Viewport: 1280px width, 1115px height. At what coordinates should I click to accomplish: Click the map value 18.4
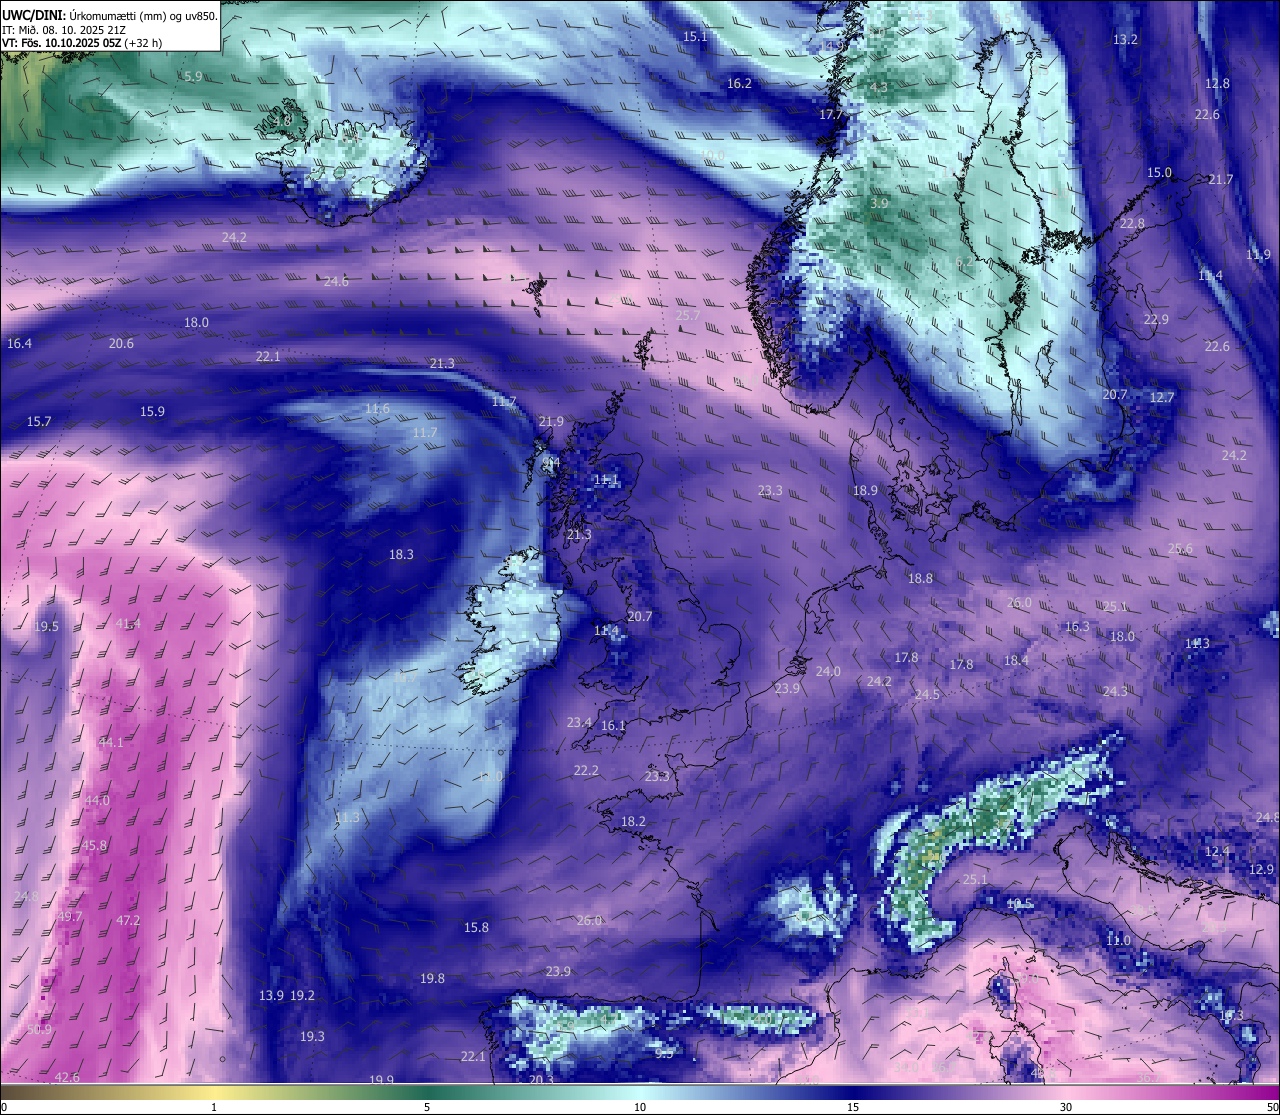pos(1016,660)
